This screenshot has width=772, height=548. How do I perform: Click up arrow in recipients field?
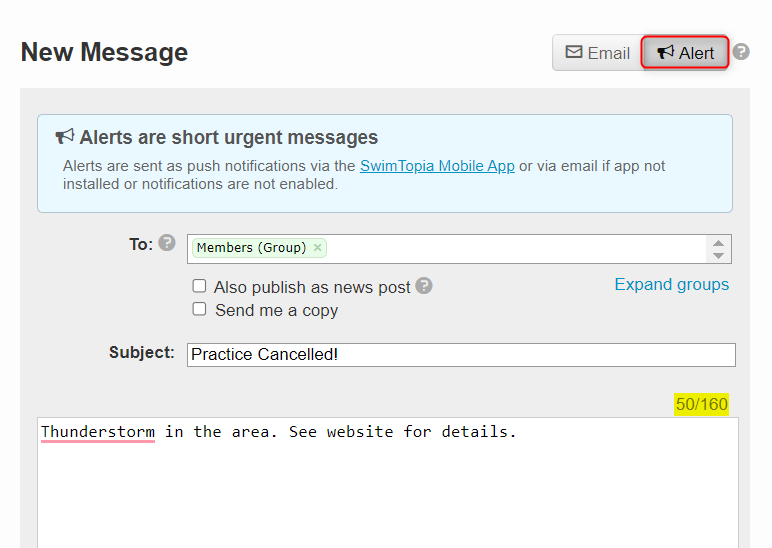point(718,243)
